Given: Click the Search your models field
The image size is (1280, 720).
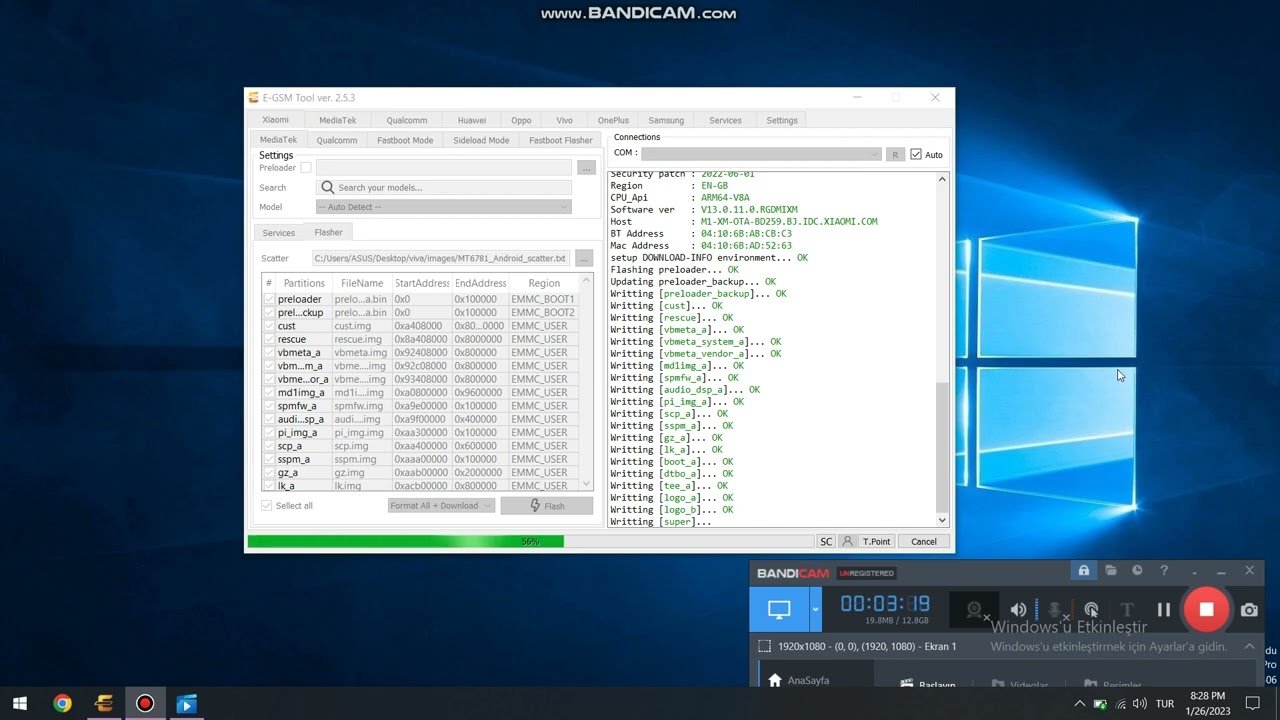Looking at the screenshot, I should [x=444, y=187].
